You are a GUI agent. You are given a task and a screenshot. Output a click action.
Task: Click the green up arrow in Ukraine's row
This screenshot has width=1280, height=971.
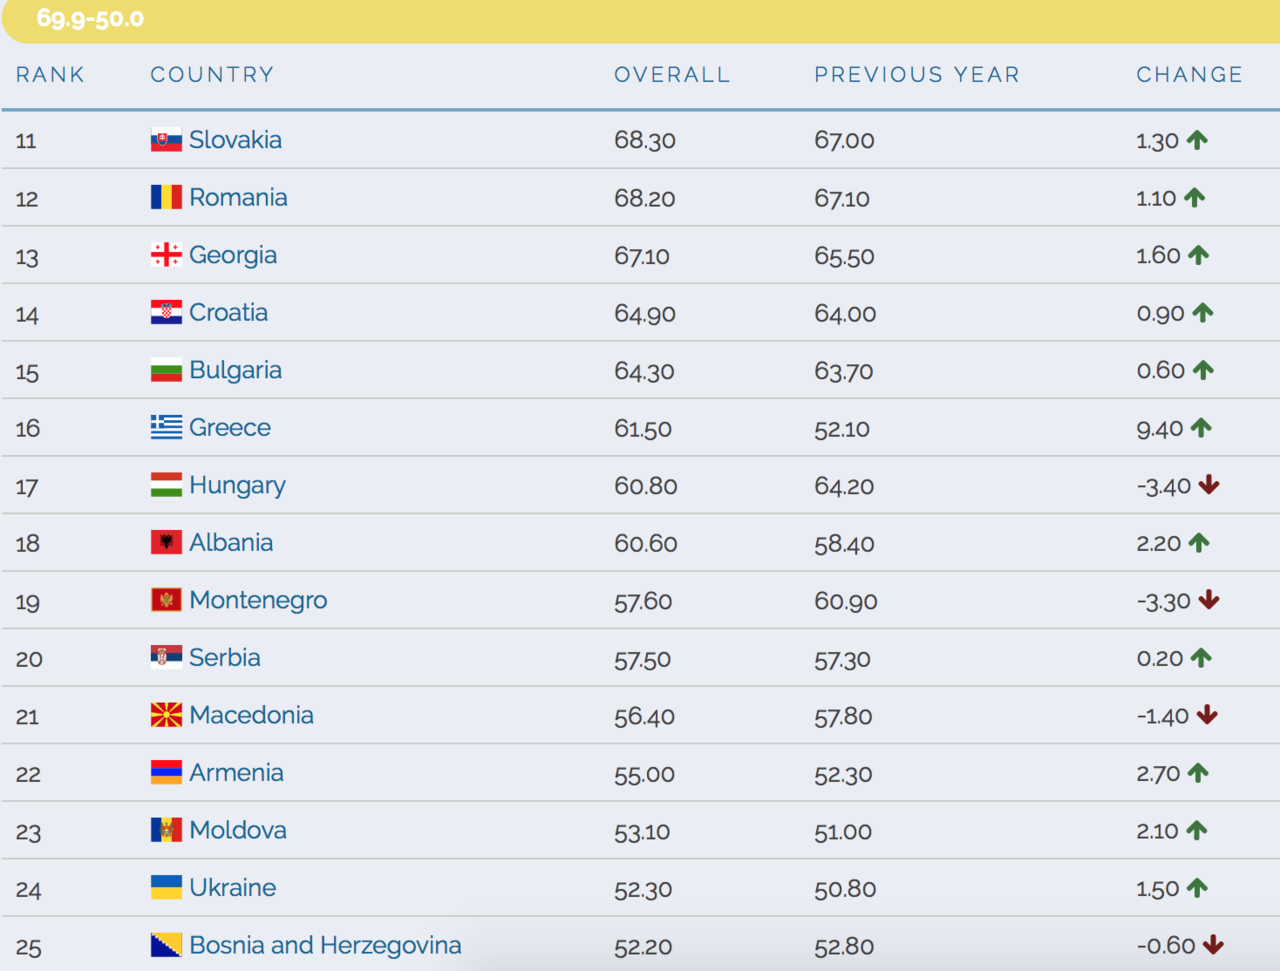point(1197,888)
